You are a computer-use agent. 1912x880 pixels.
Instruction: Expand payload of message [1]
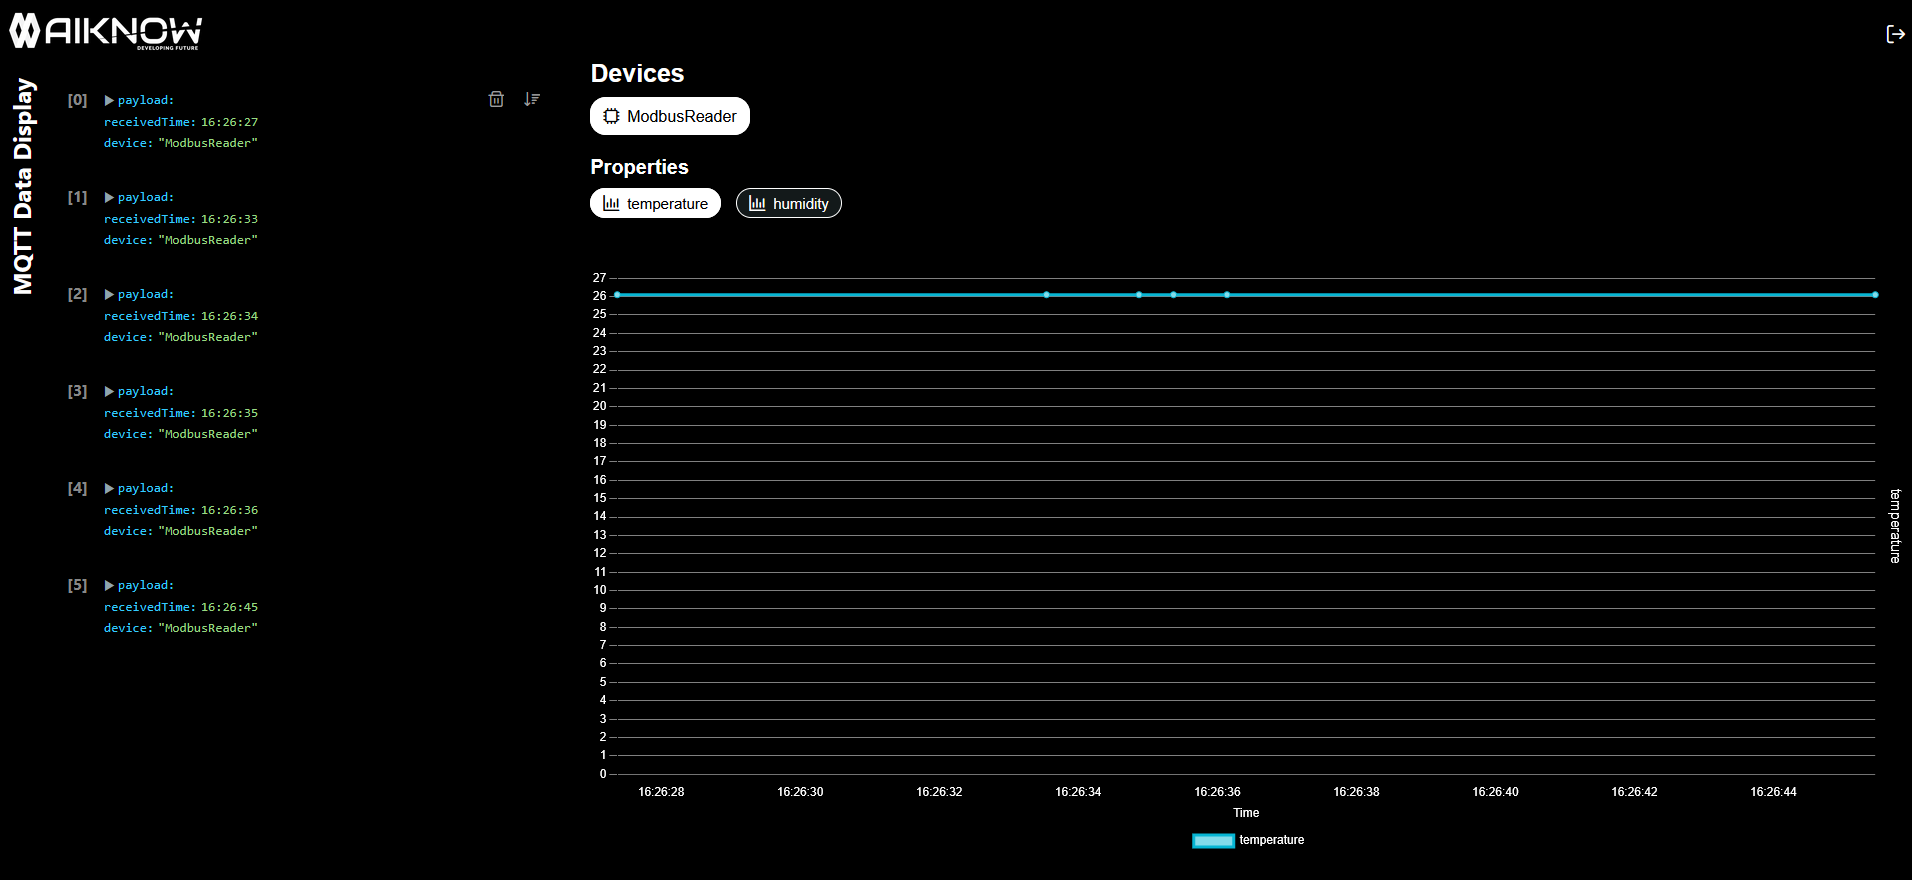[x=109, y=197]
